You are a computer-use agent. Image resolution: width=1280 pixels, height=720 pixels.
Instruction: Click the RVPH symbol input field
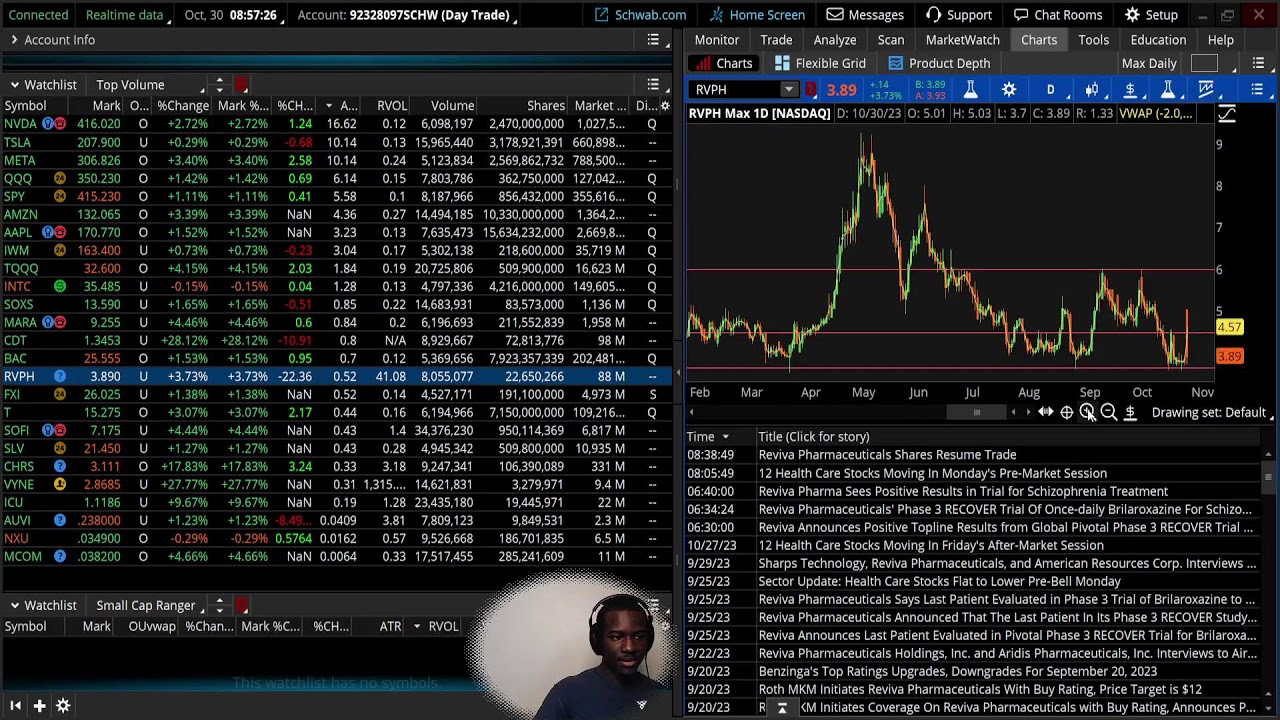735,90
